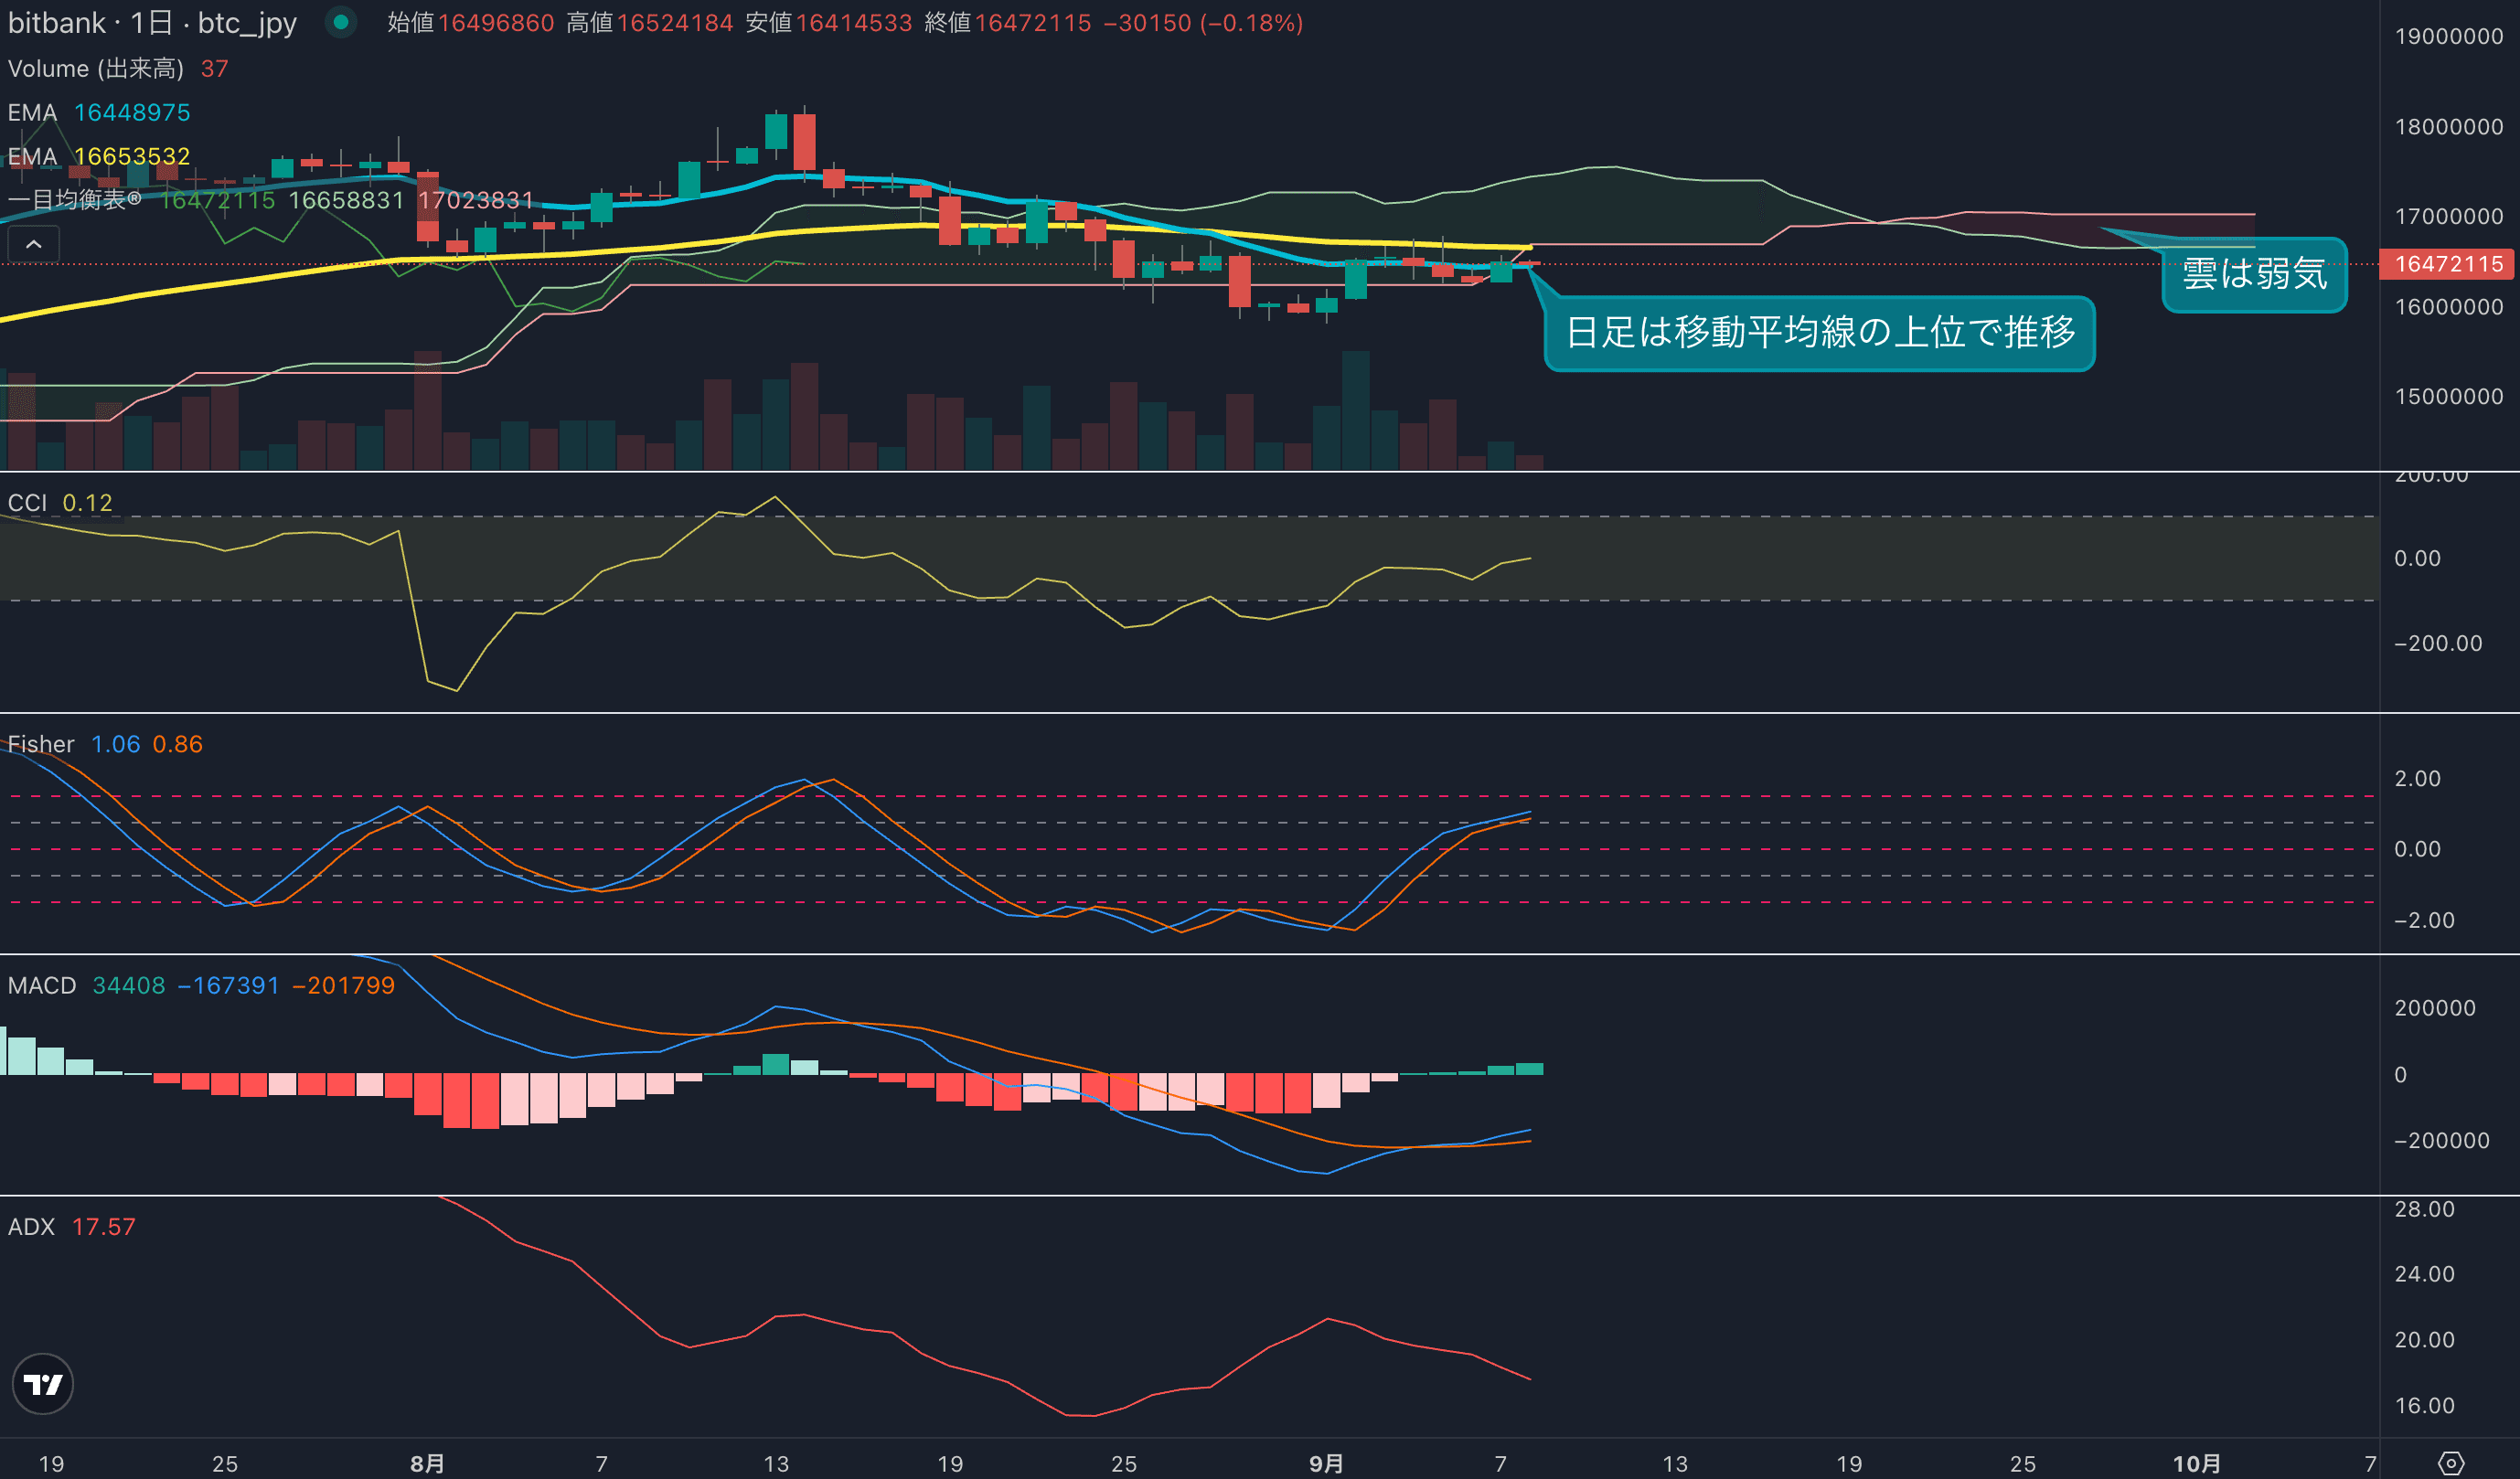Select the 雲は弱気 callout annotation
Screen dimensions: 2520x1479
(x=2254, y=274)
